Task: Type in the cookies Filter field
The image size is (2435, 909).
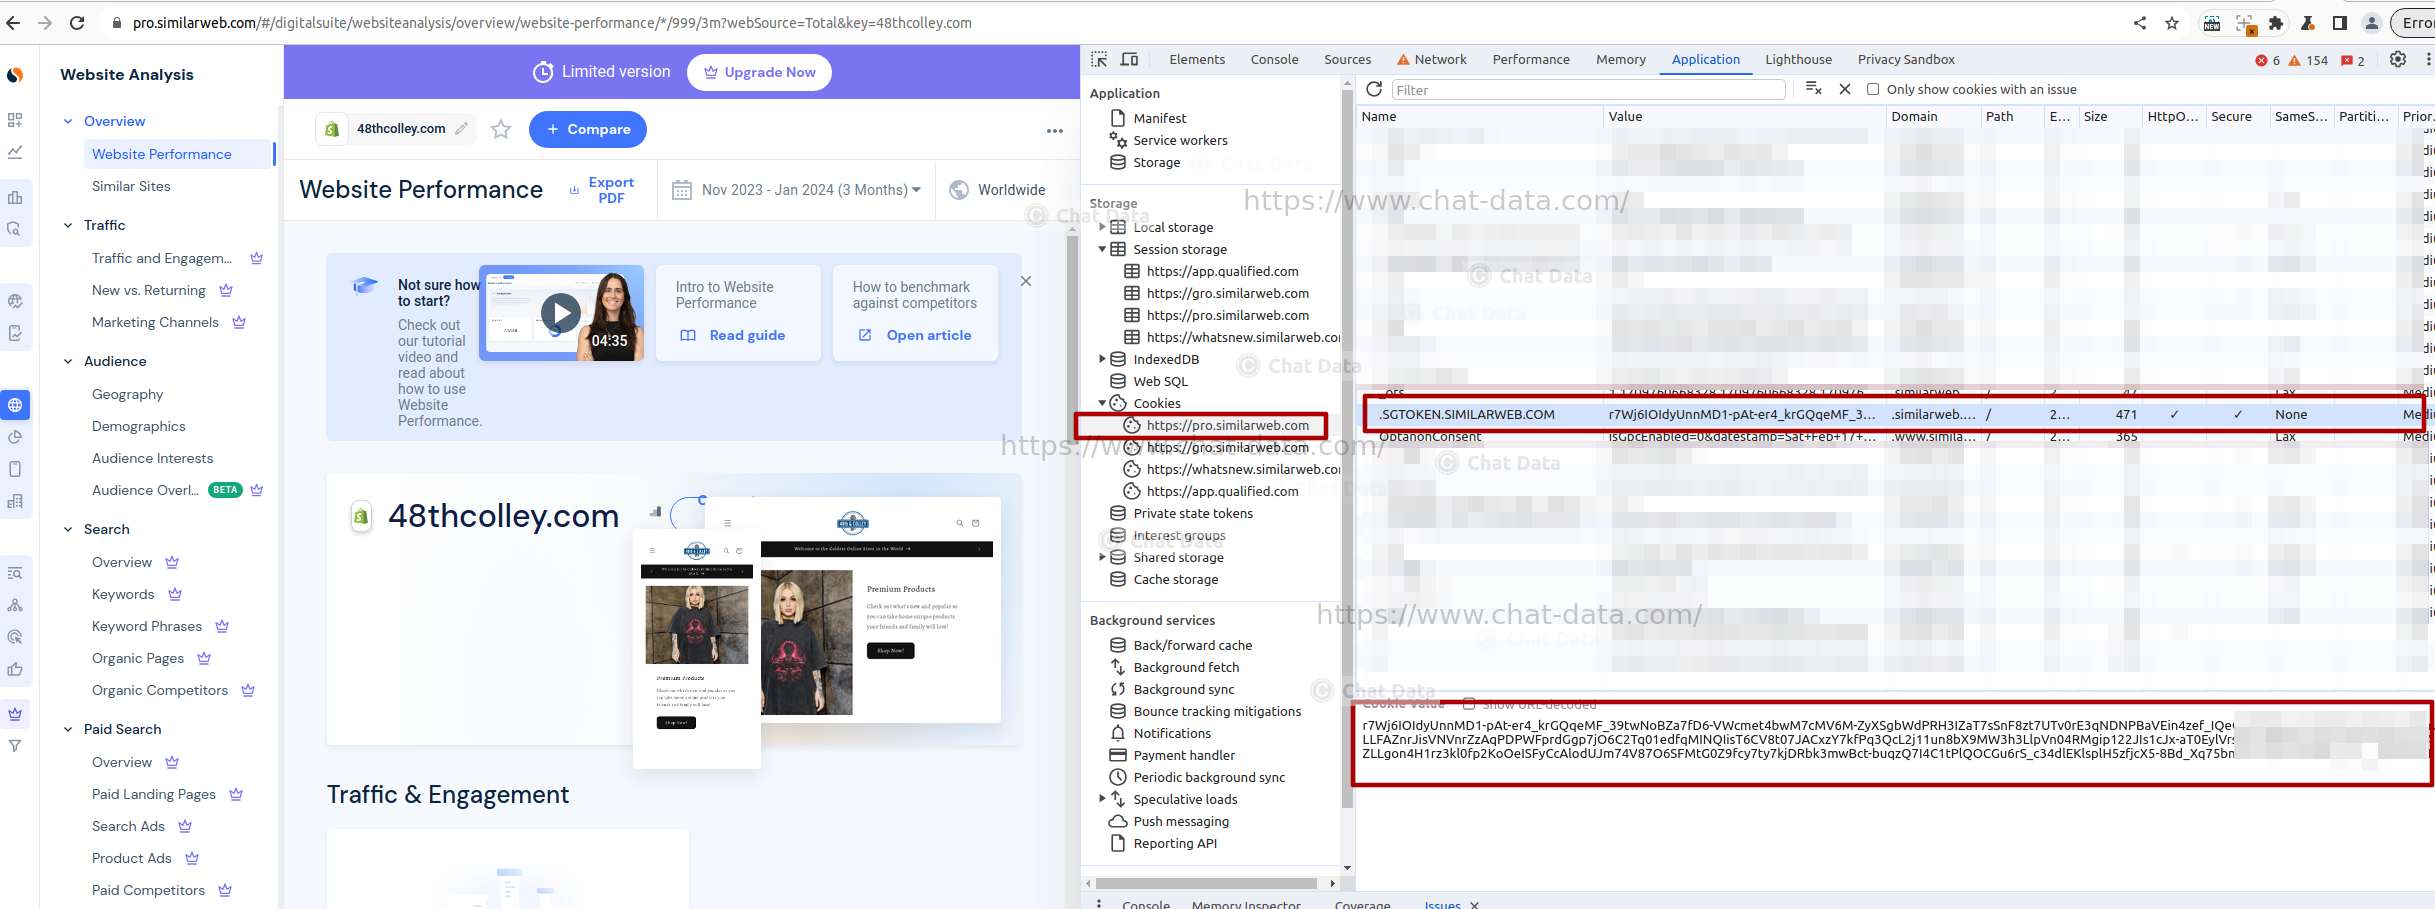Action: pos(1588,90)
